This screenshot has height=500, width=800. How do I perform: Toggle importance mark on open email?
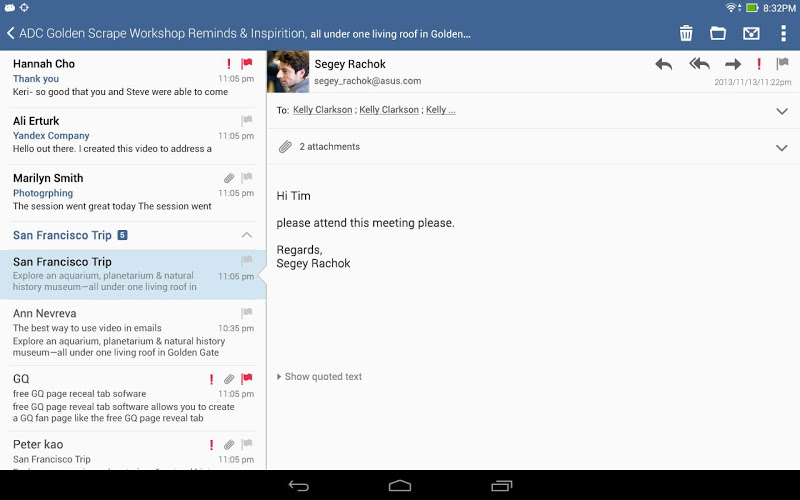(759, 64)
